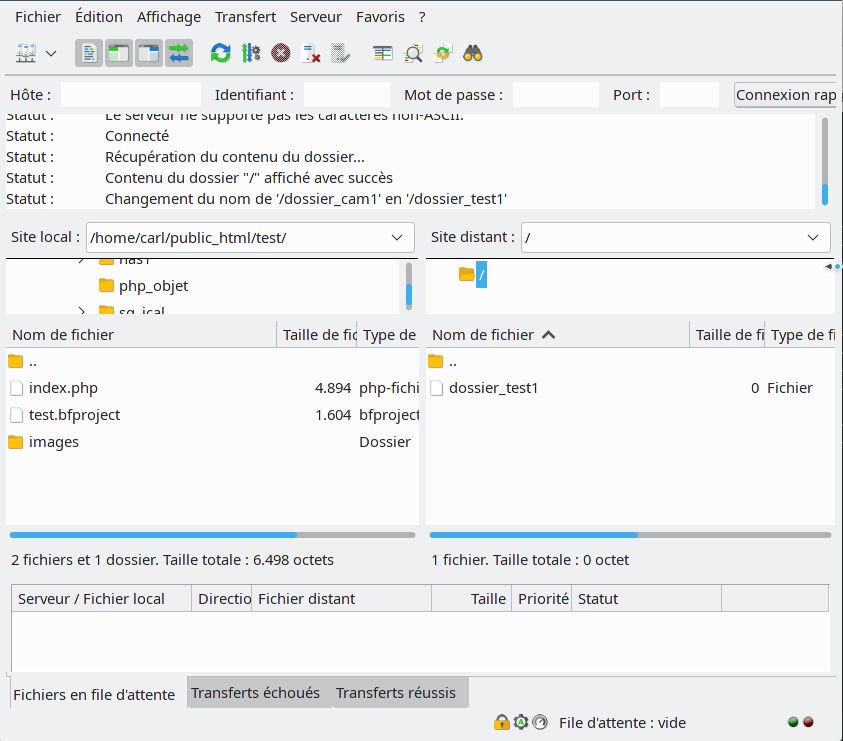The height and width of the screenshot is (741, 843).
Task: Click the disconnect from server icon
Action: click(311, 53)
